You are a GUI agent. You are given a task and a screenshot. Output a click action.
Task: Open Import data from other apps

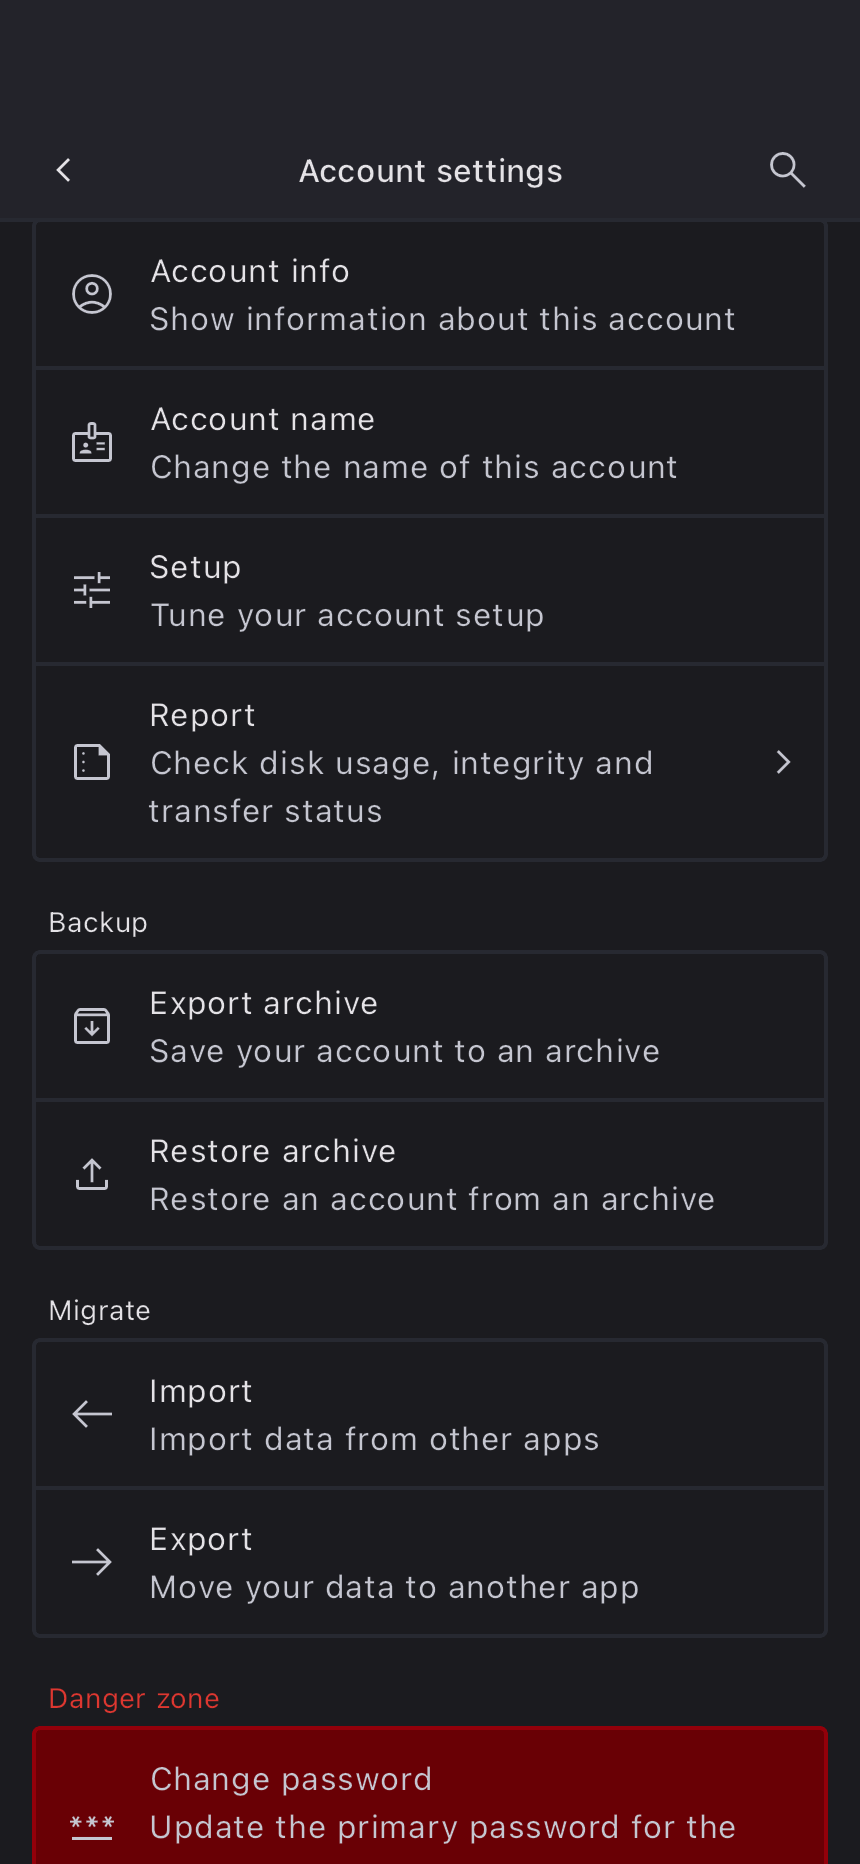[x=374, y=1439]
